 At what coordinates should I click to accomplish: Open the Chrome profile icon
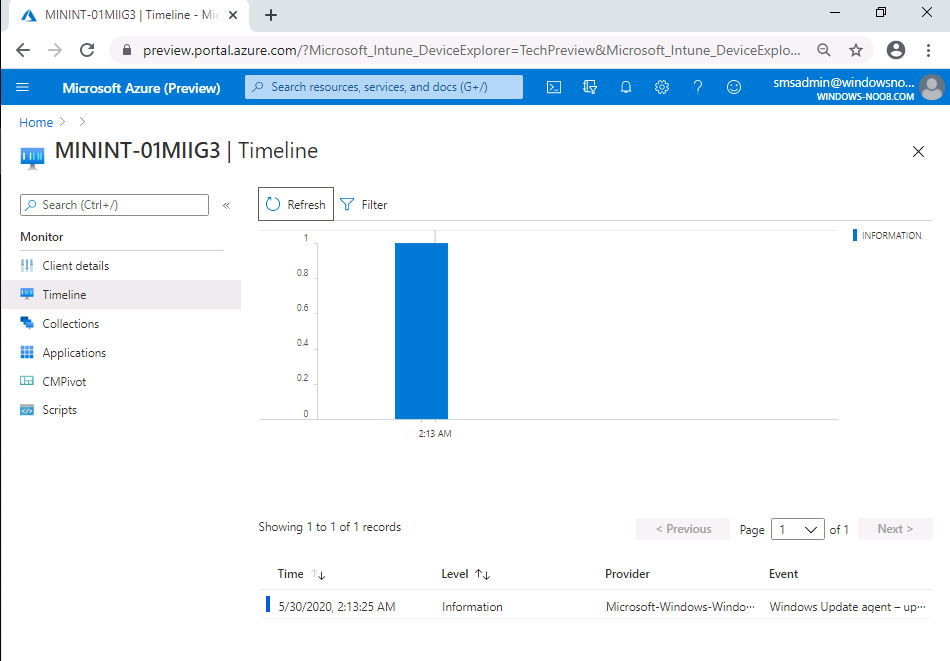[895, 50]
